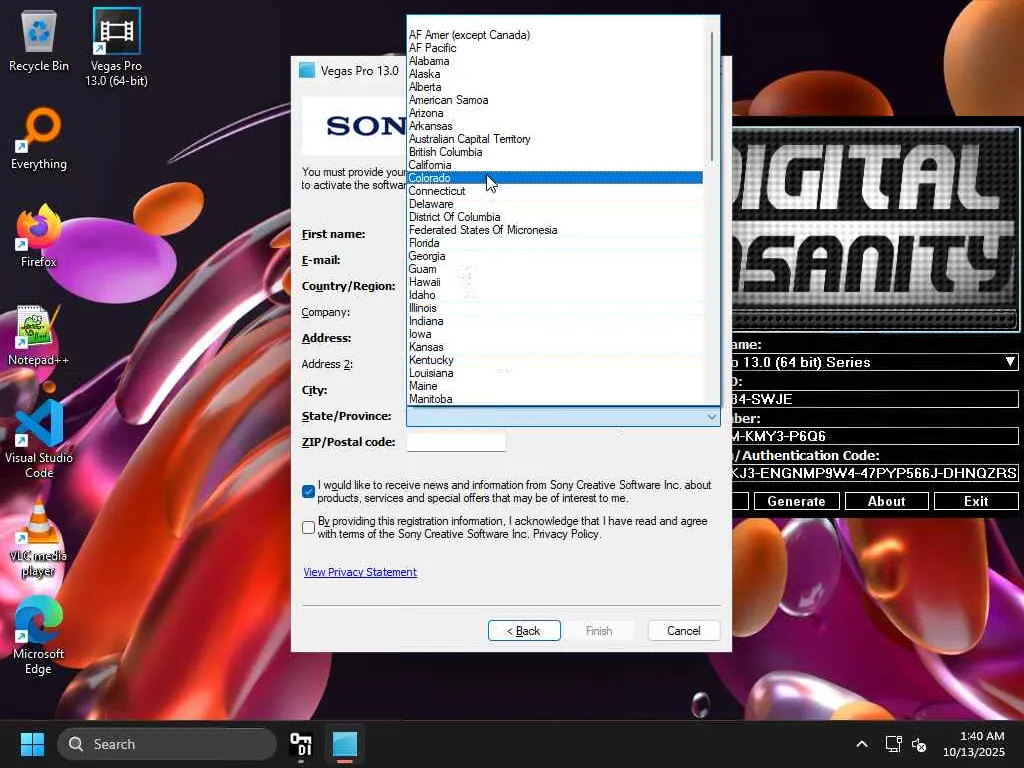Screen dimensions: 1024x768
Task: Cancel the Vegas Pro registration dialog
Action: [x=684, y=631]
